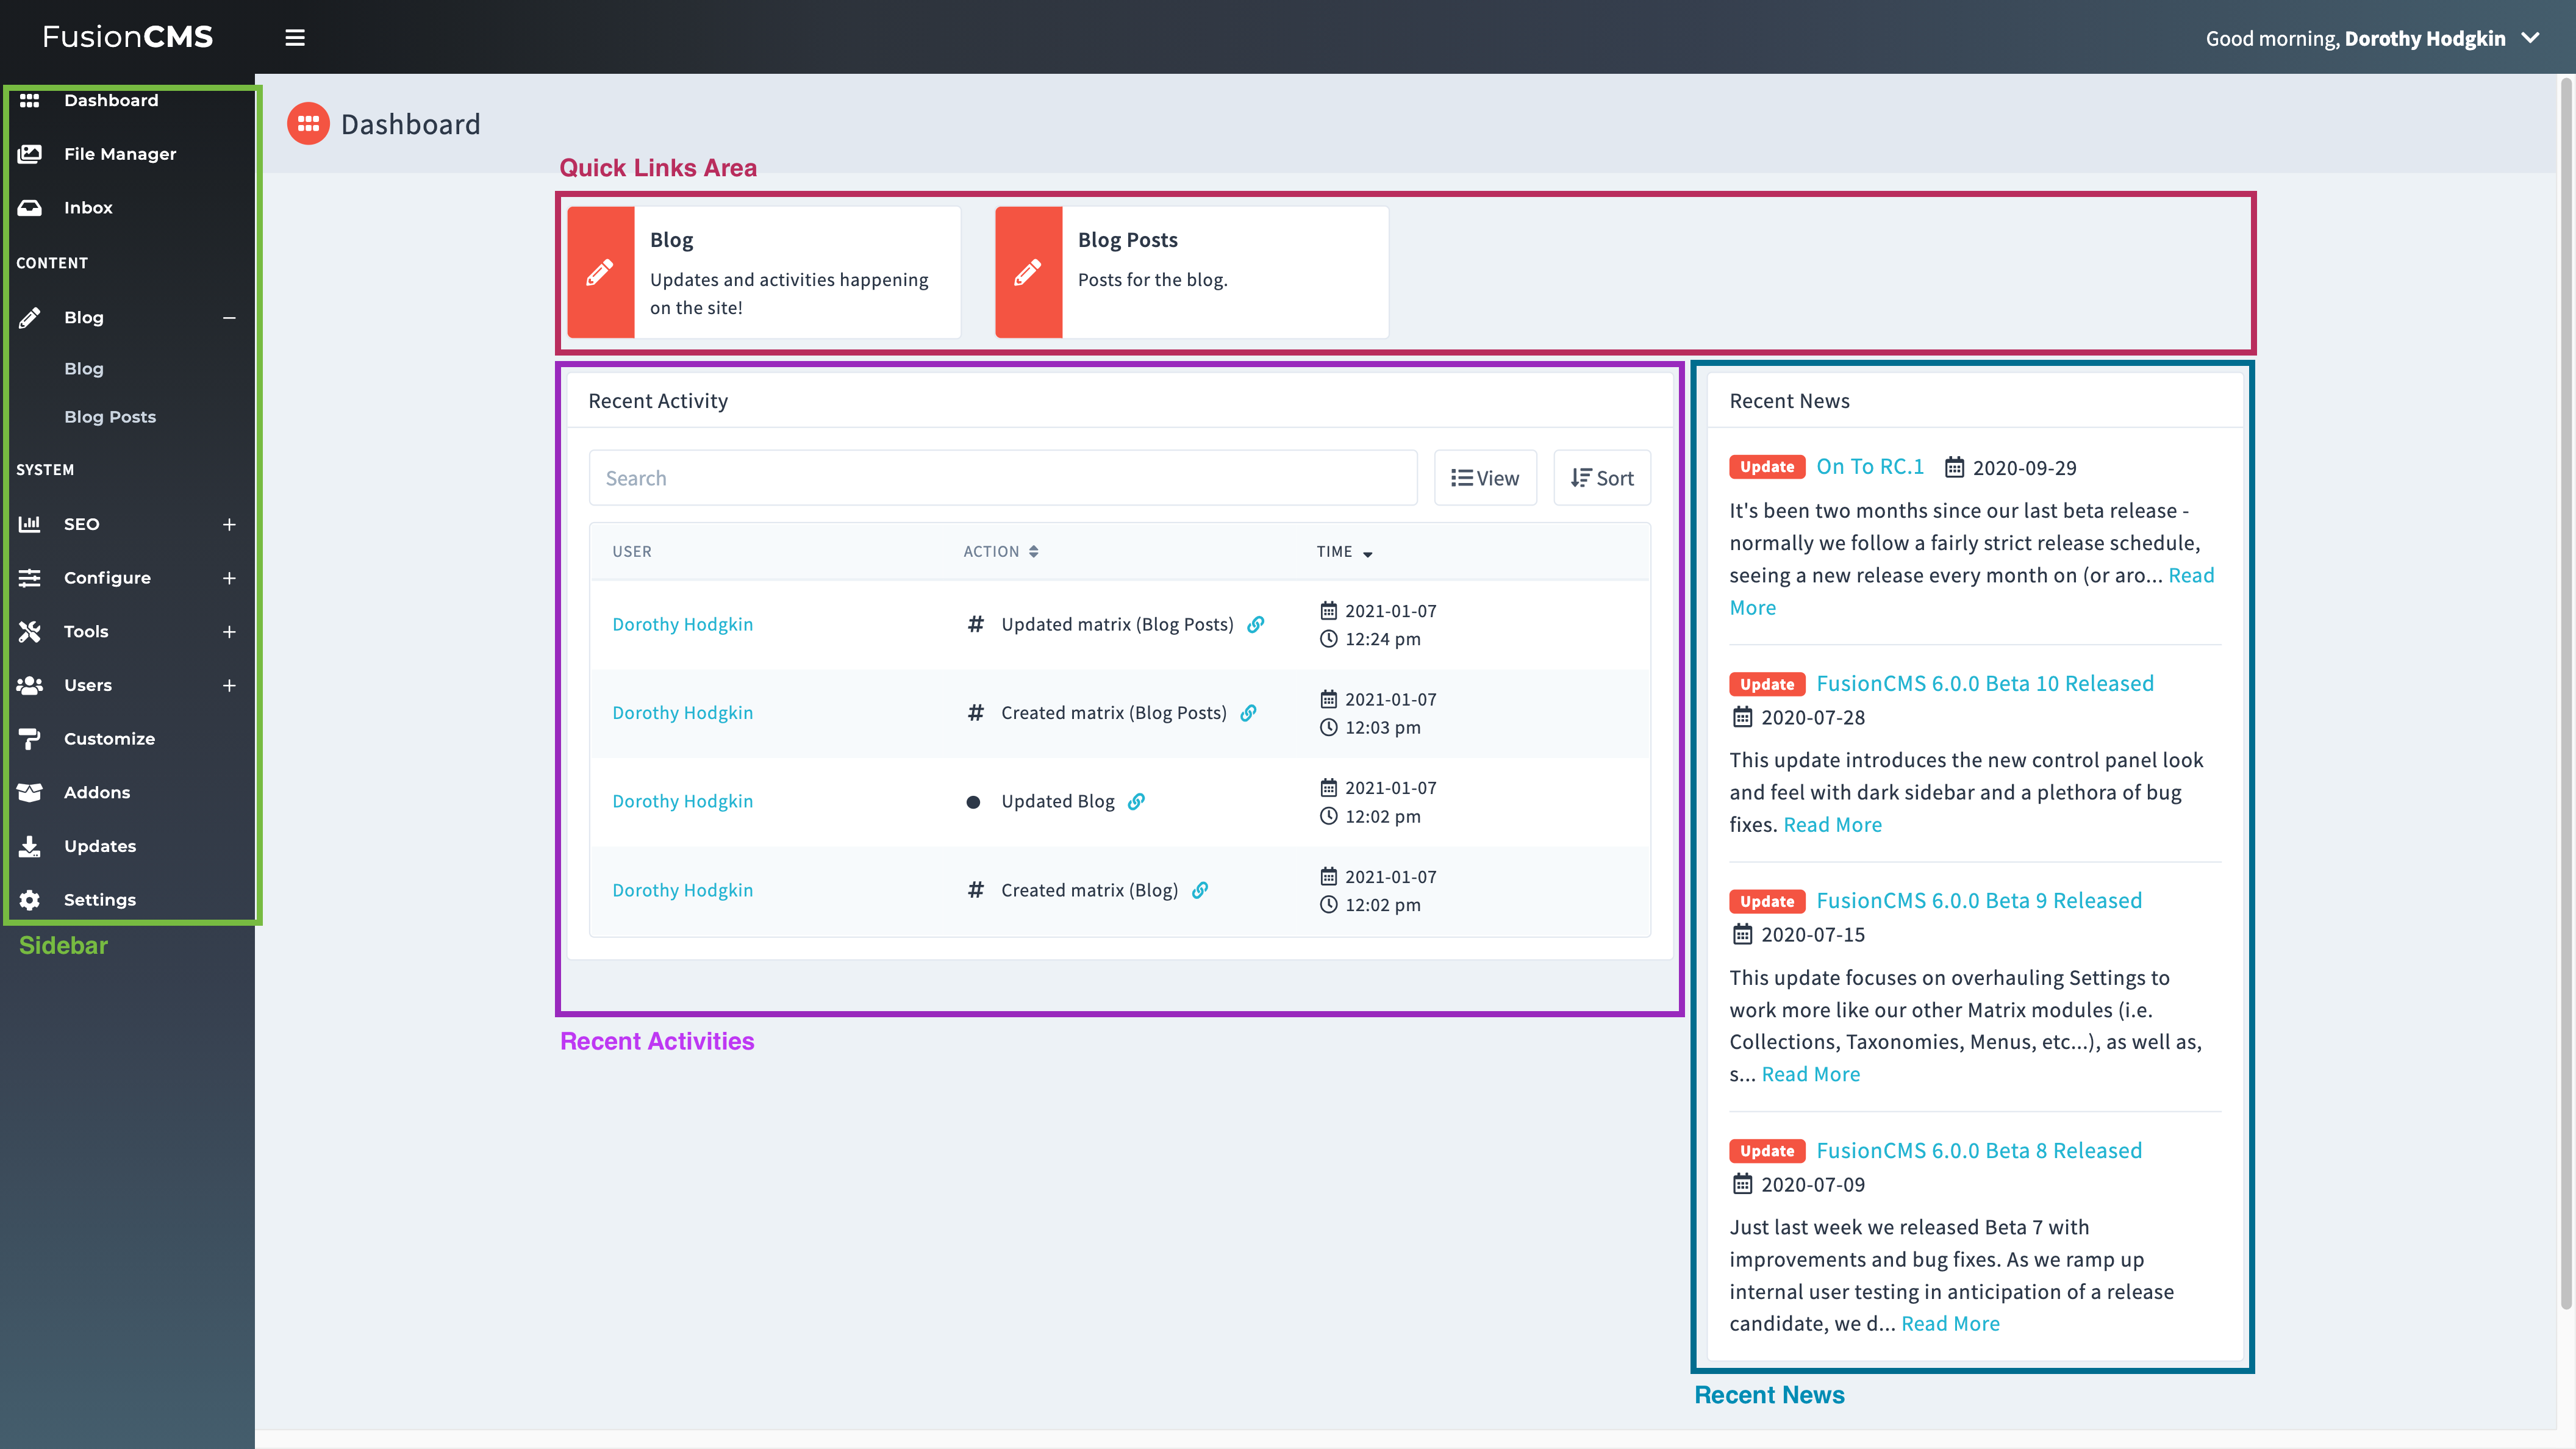The image size is (2576, 1449).
Task: Click the Settings gear icon
Action: click(x=29, y=900)
